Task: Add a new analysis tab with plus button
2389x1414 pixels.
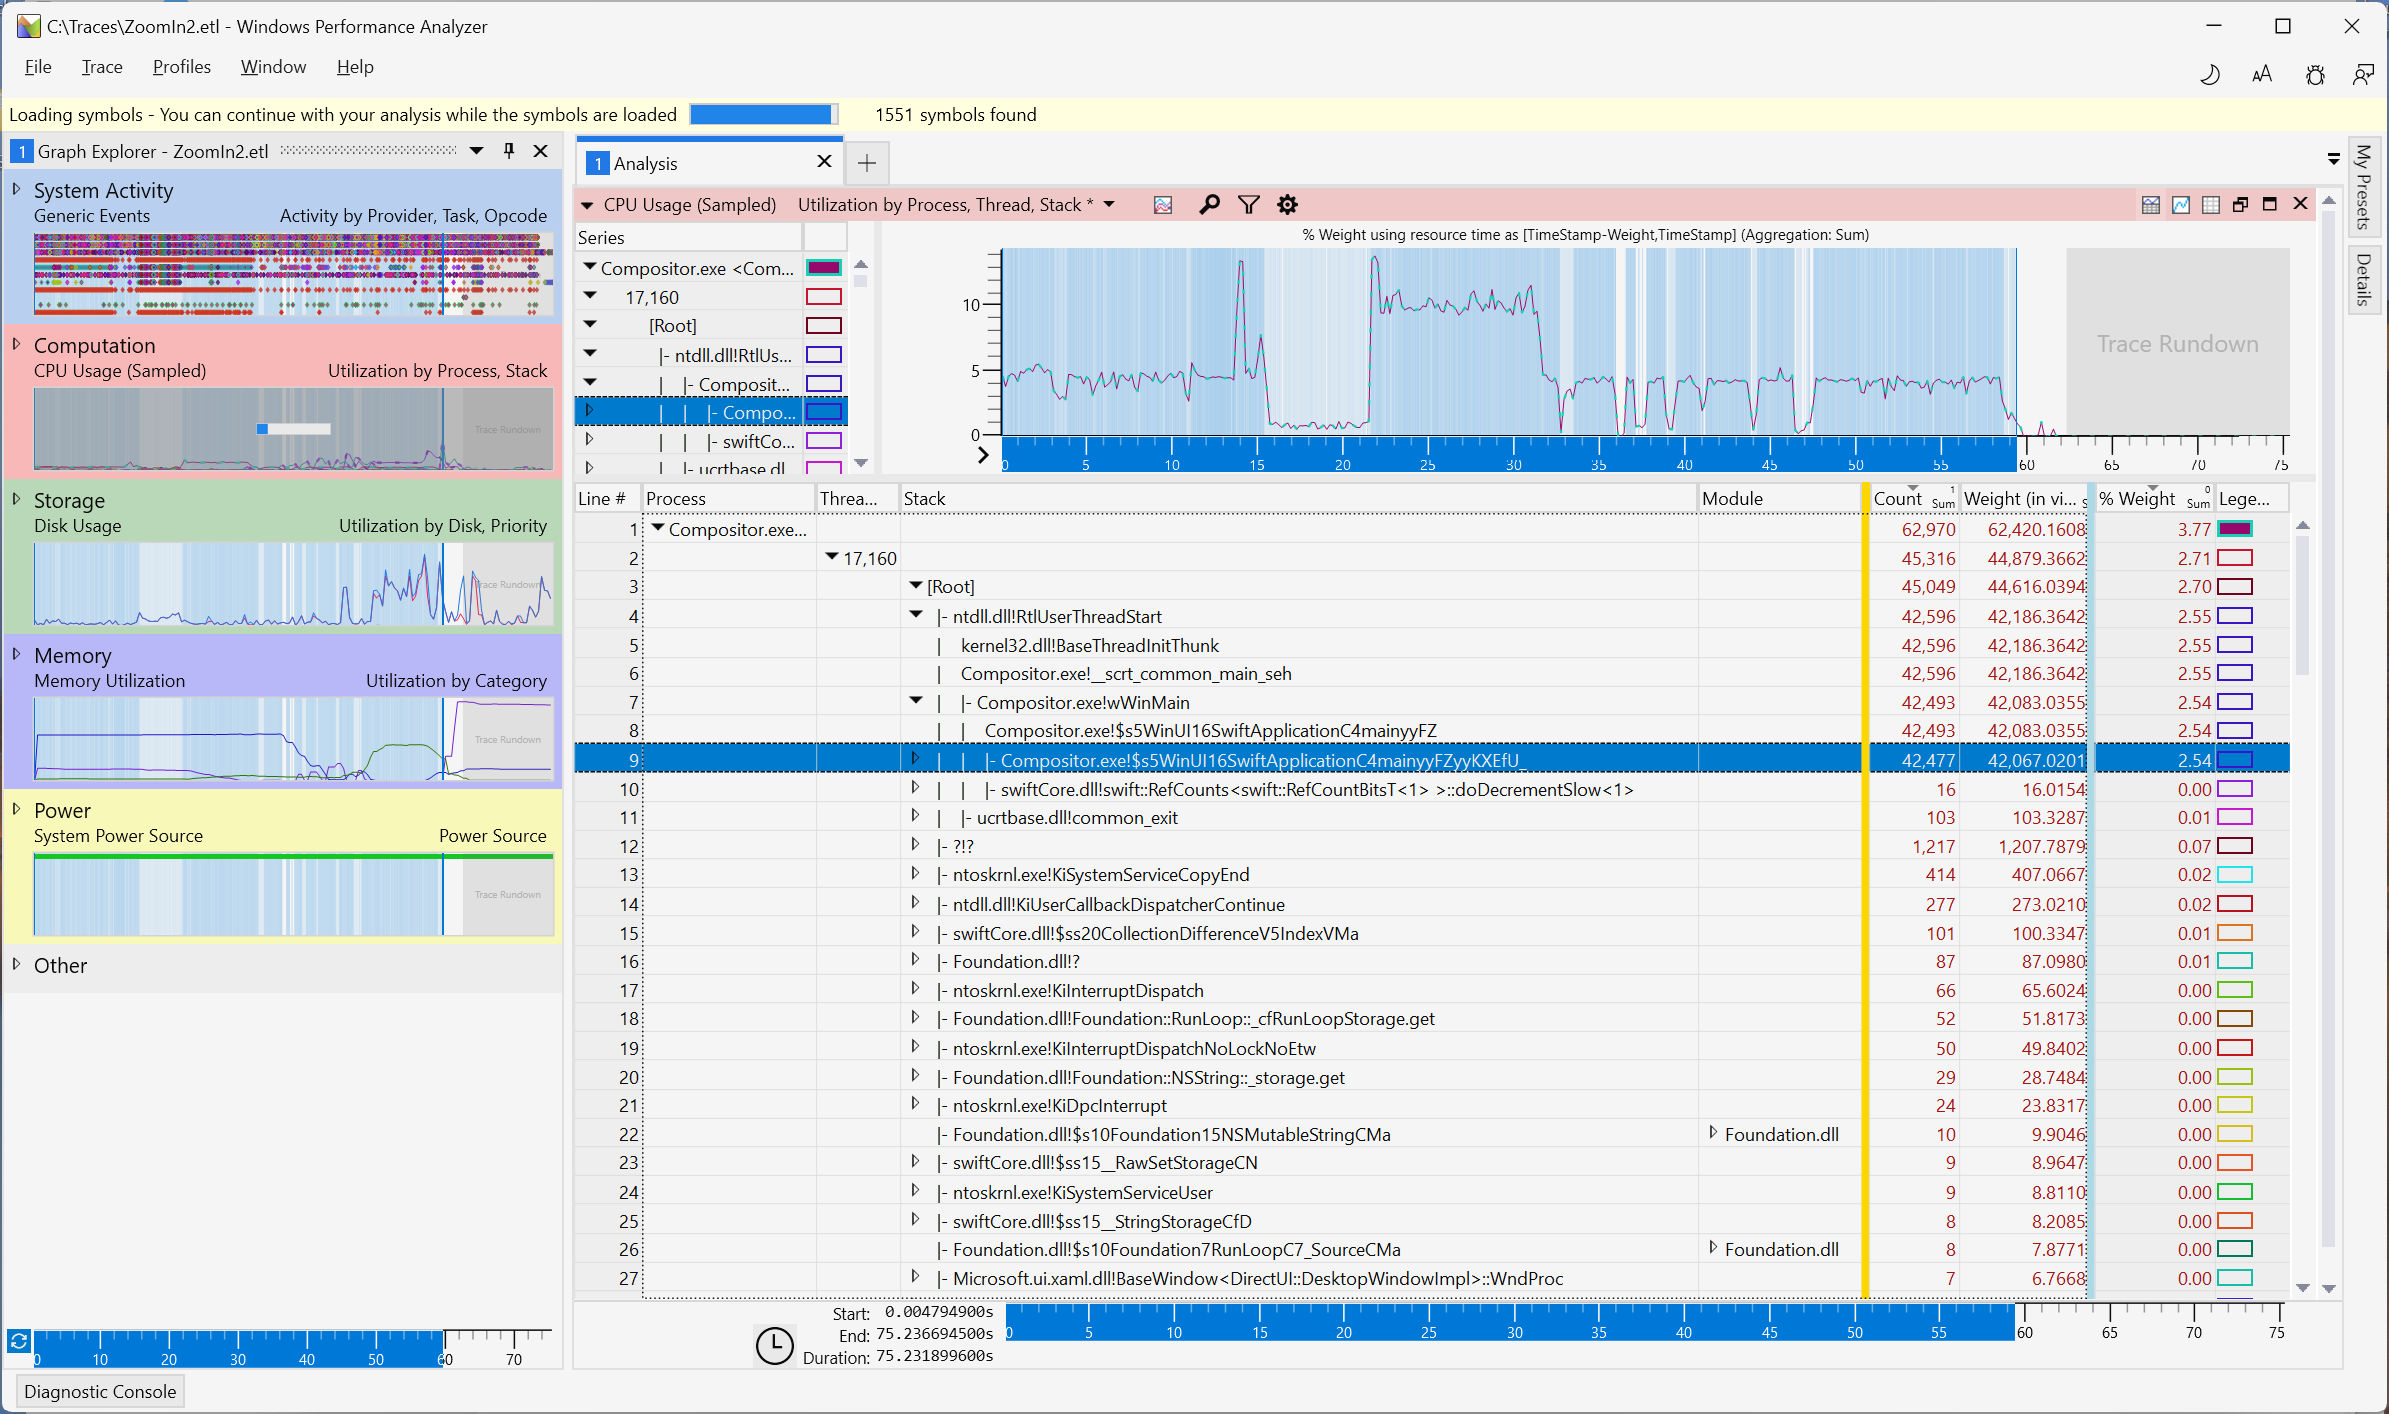Action: (x=867, y=163)
